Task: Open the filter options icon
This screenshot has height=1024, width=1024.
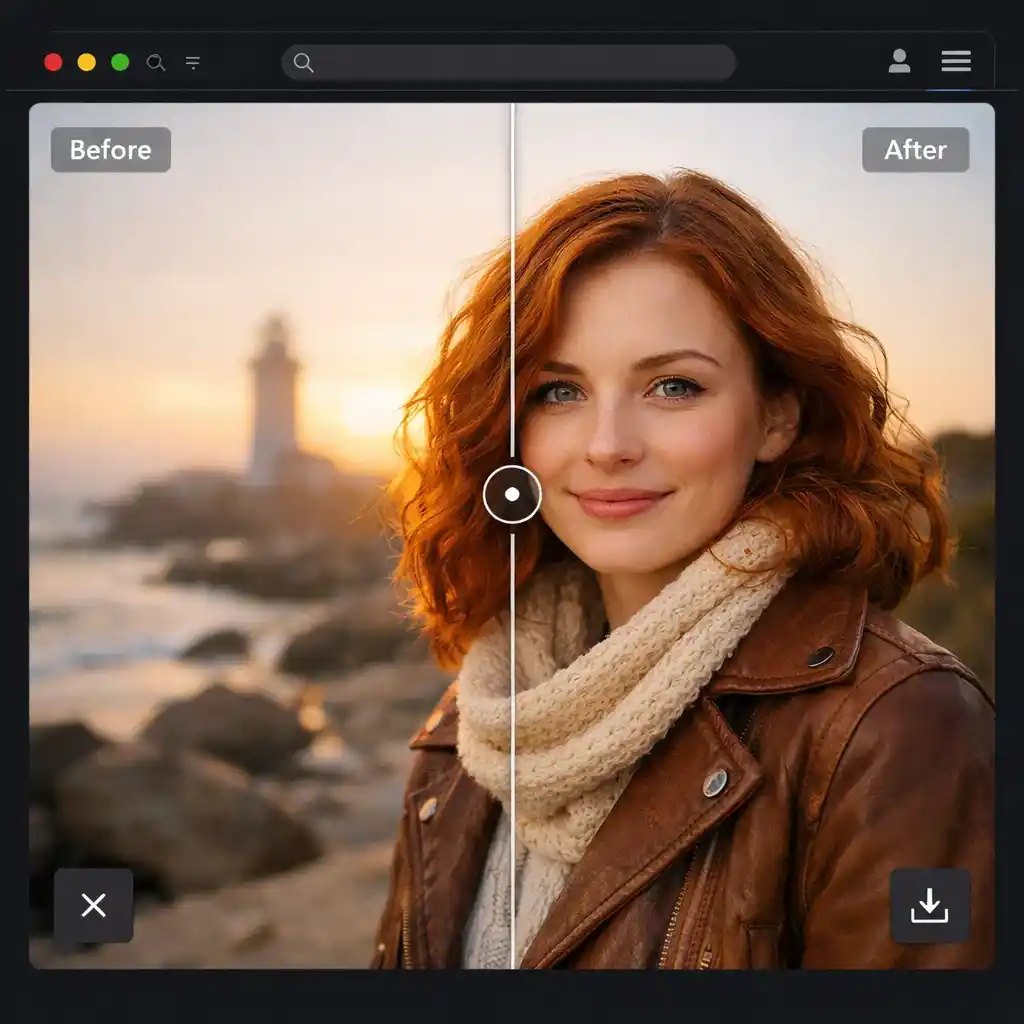Action: (x=193, y=62)
